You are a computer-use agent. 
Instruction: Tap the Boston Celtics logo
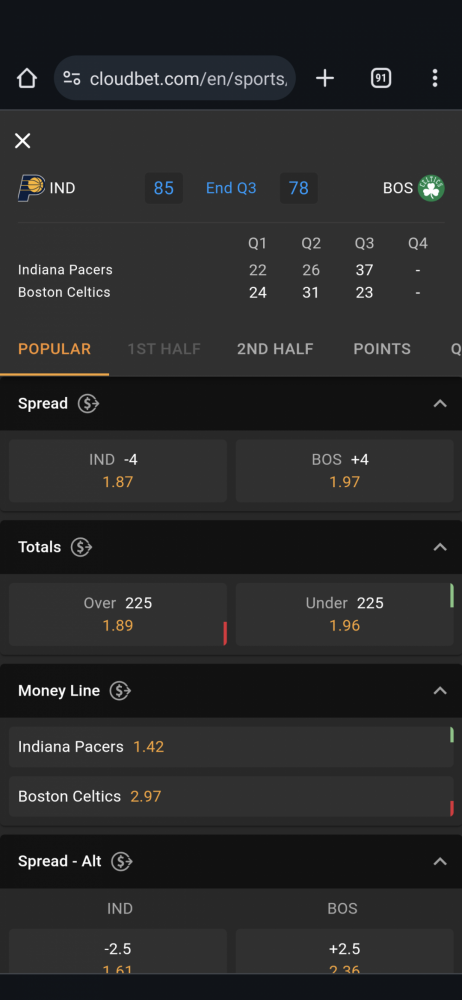coord(431,188)
